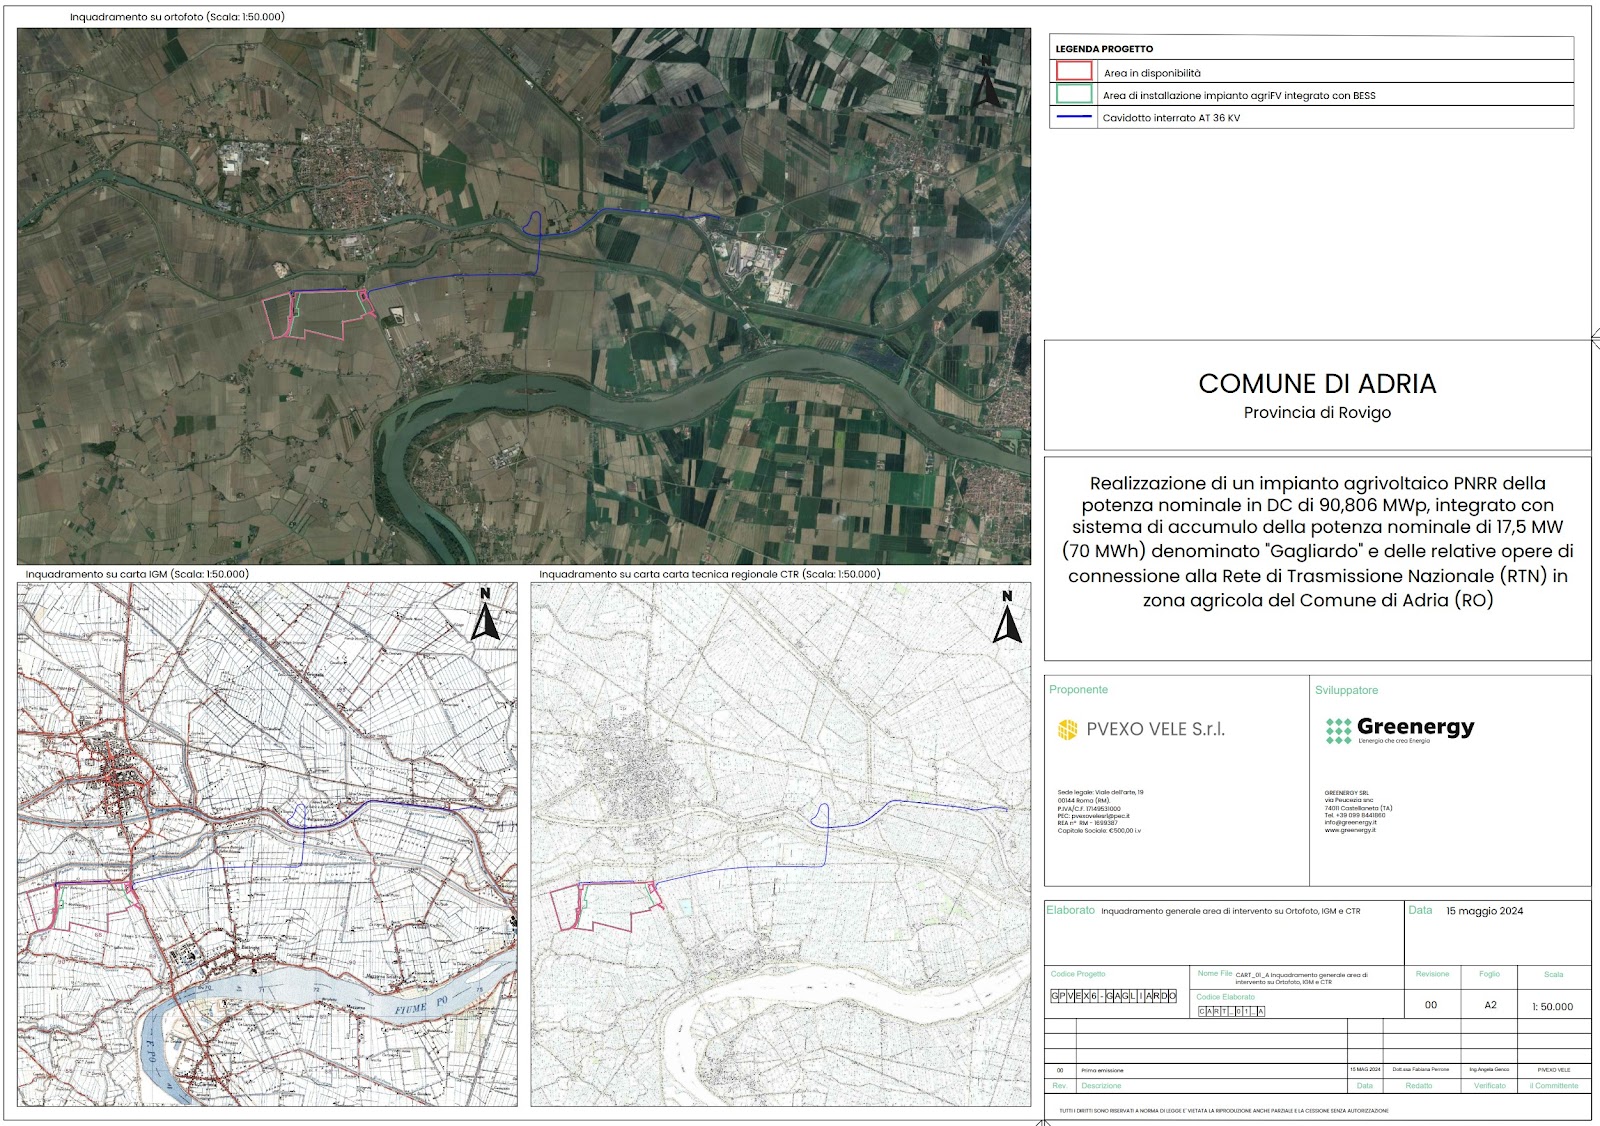
Task: Select the 'LEGENDA PROGETTO' heading
Action: point(1104,49)
